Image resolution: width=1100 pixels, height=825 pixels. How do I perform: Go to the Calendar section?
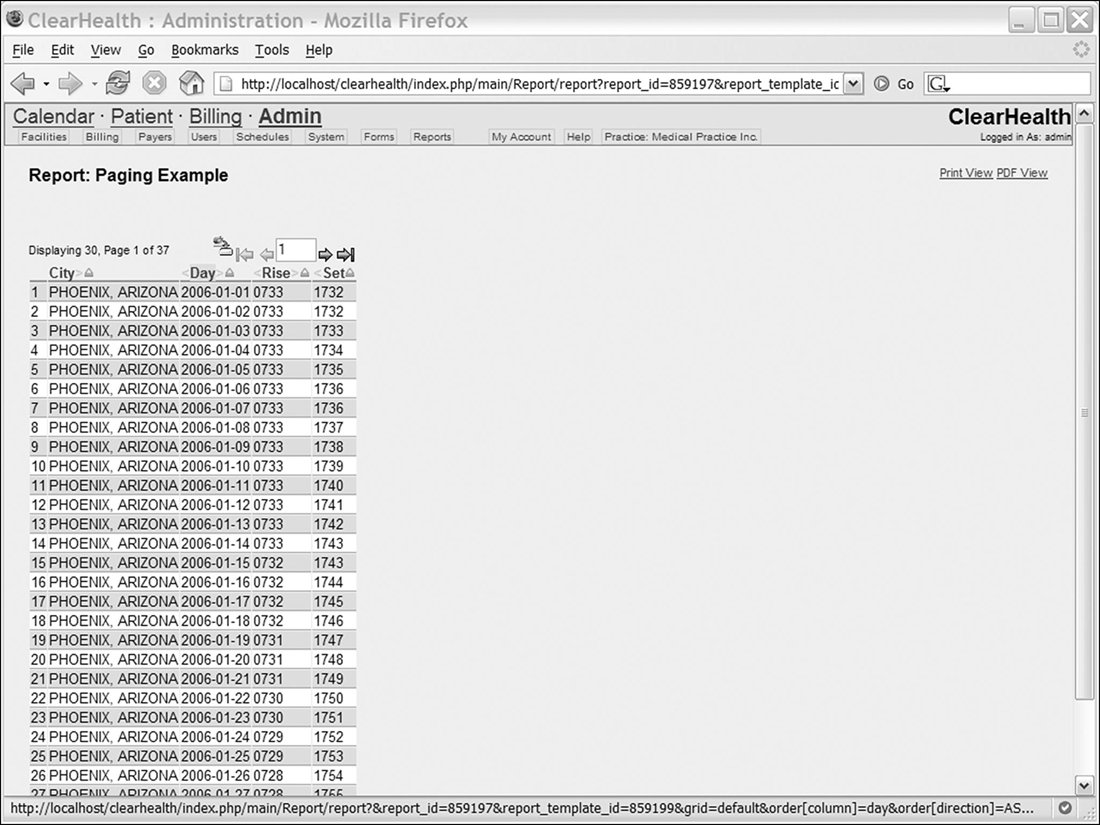coord(53,116)
